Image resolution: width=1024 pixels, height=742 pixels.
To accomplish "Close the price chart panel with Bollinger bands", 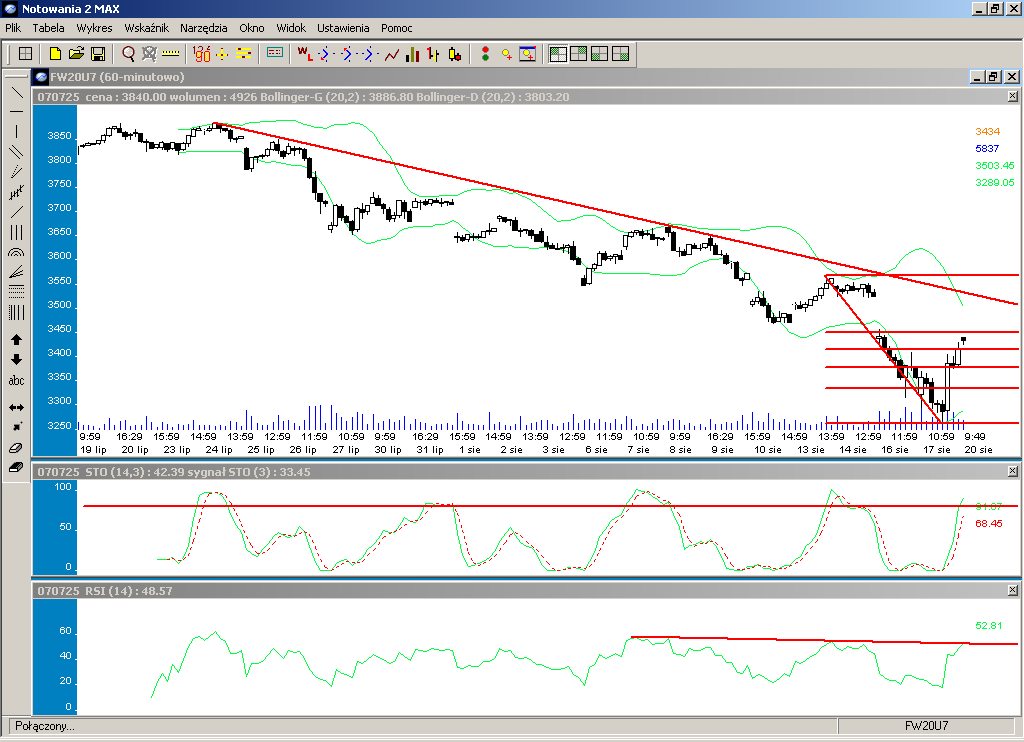I will (x=1012, y=96).
